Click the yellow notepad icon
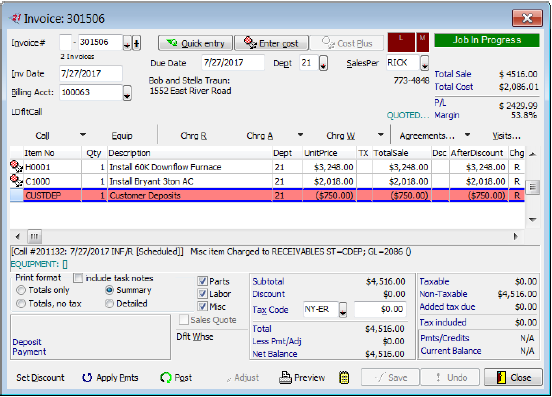 tap(344, 378)
